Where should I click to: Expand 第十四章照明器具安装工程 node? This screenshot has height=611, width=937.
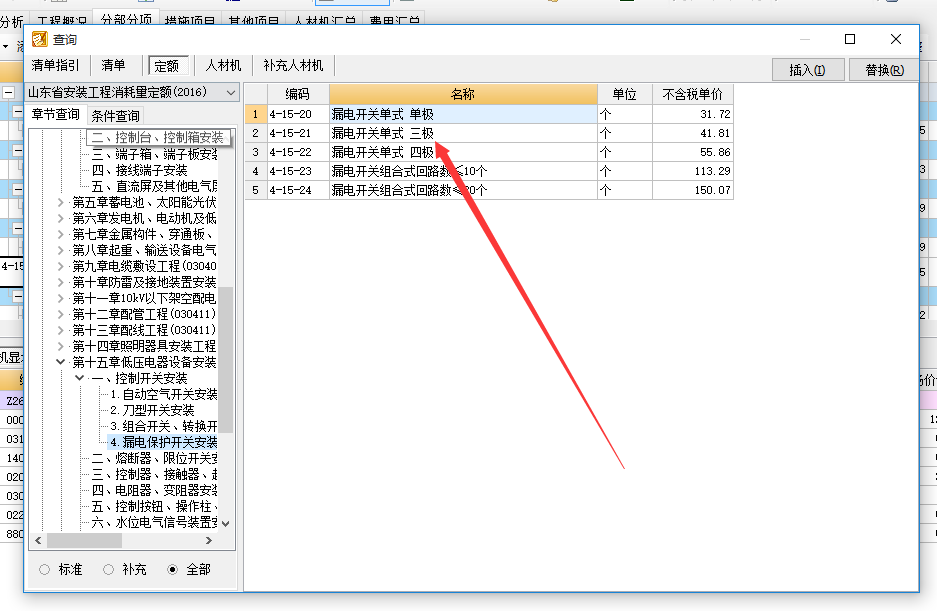[x=60, y=346]
